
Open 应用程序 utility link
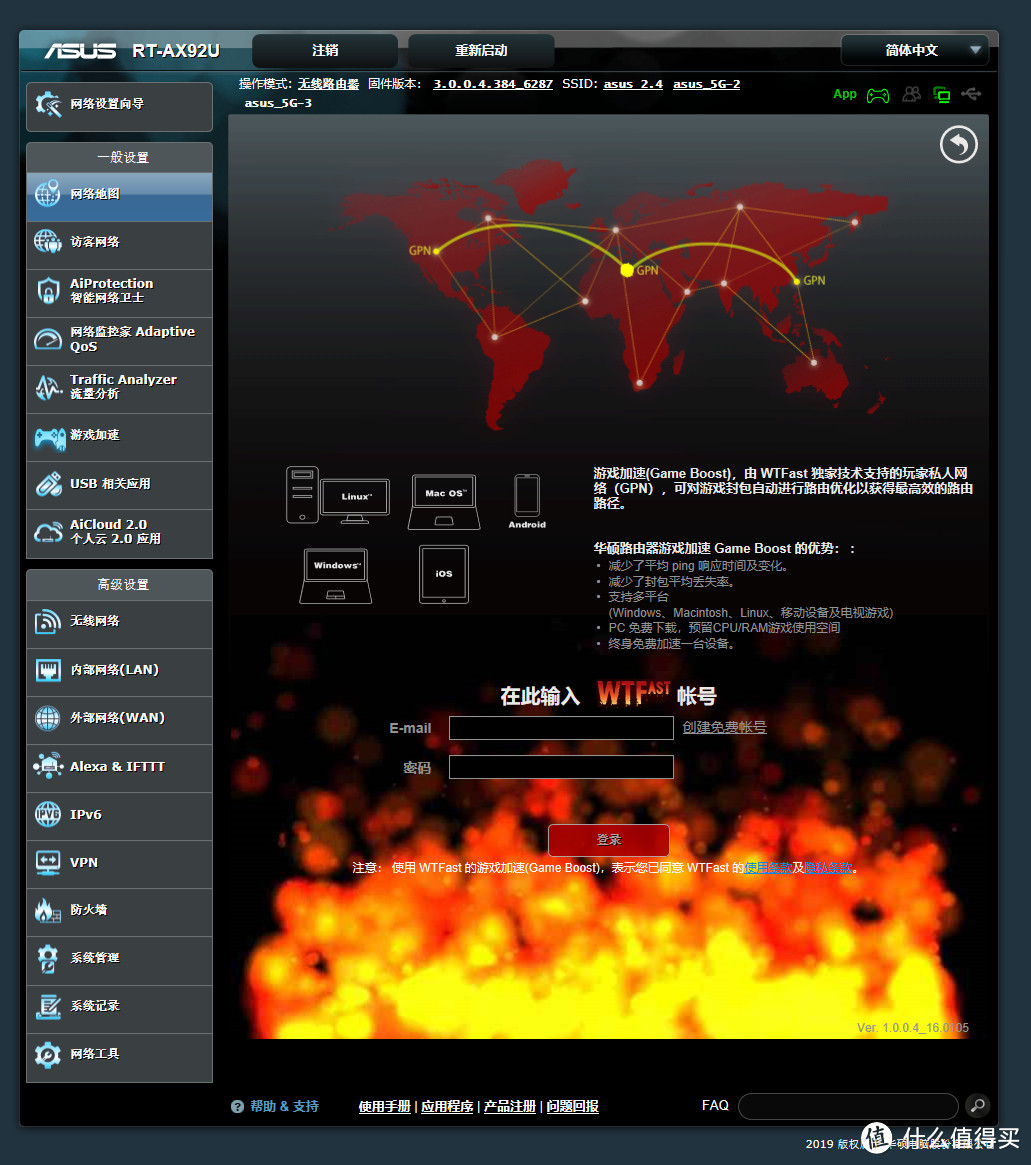[447, 1106]
